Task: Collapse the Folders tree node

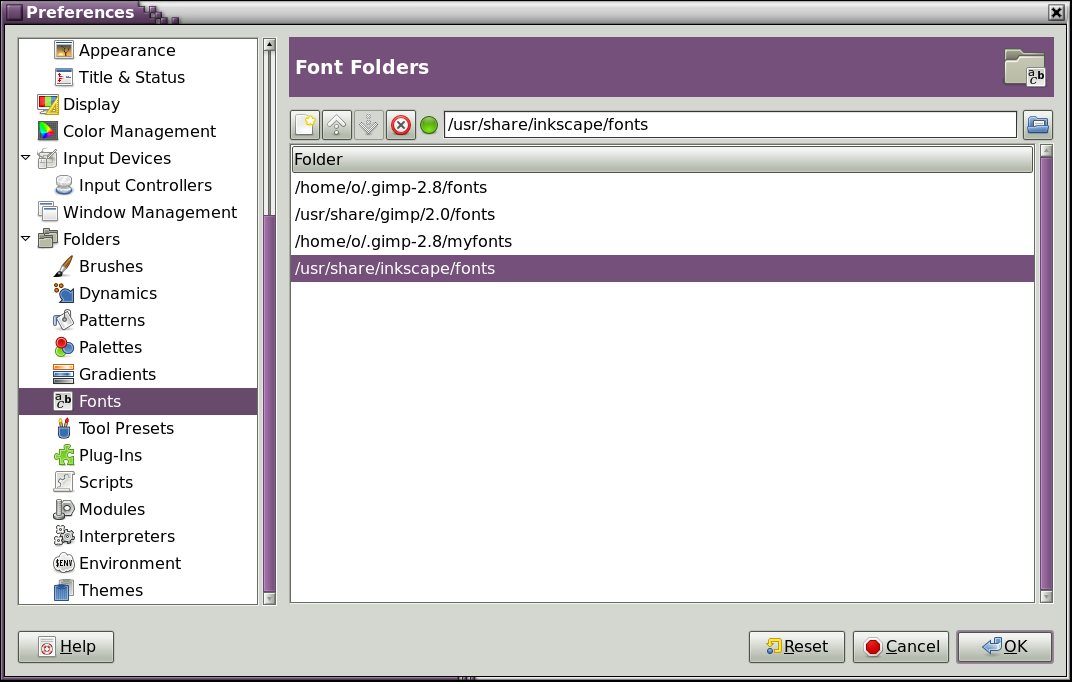Action: 25,239
